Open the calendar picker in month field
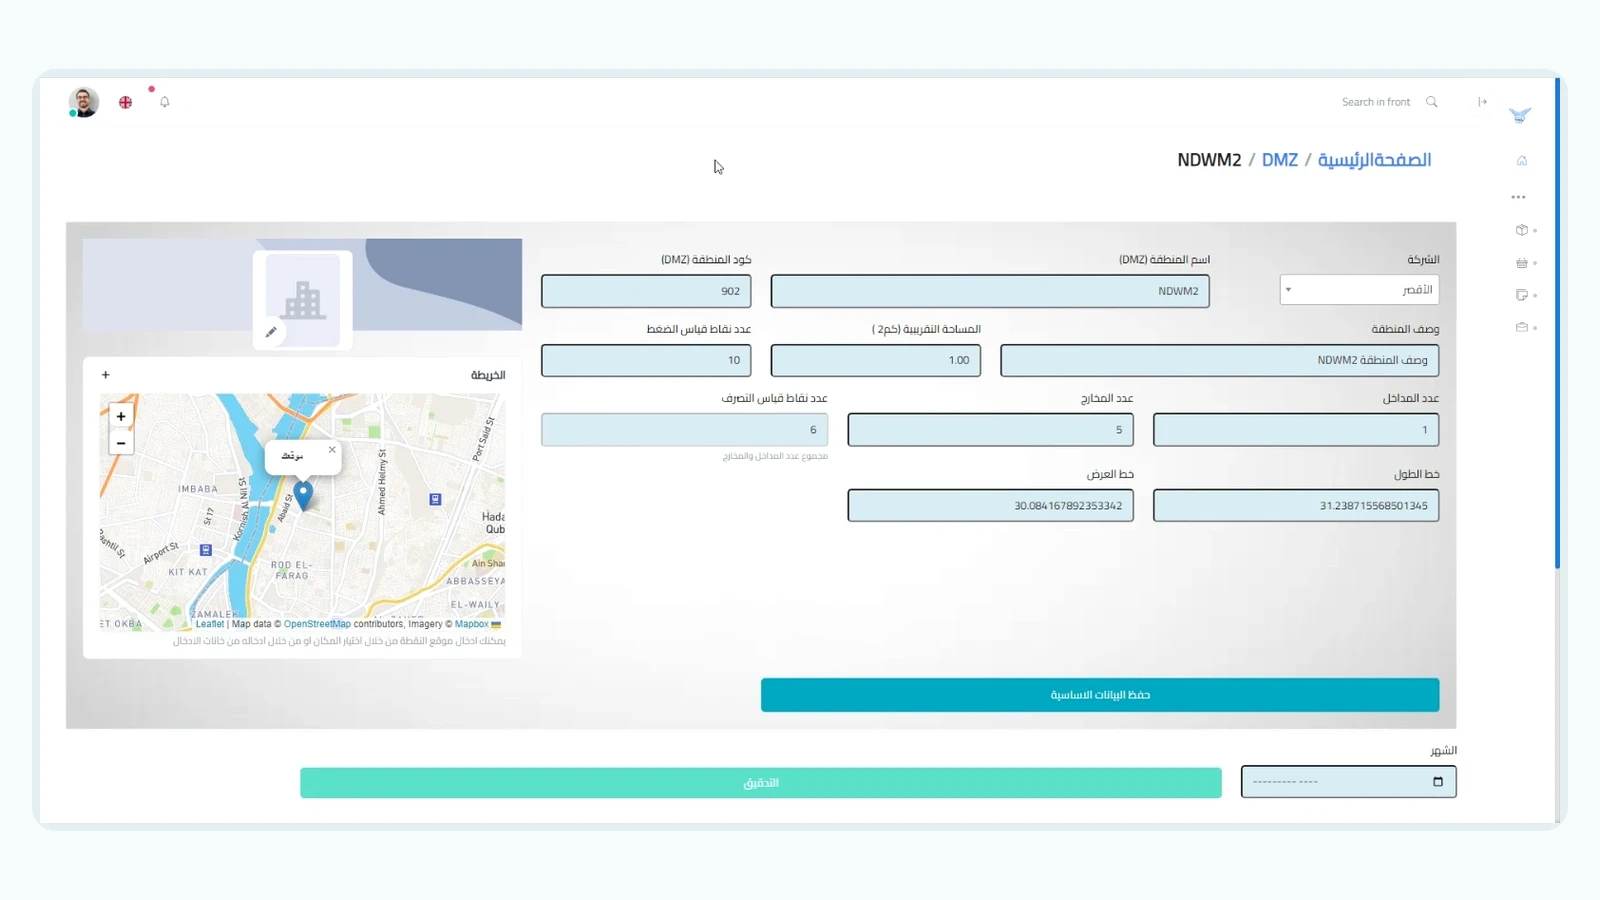This screenshot has width=1600, height=900. tap(1438, 782)
